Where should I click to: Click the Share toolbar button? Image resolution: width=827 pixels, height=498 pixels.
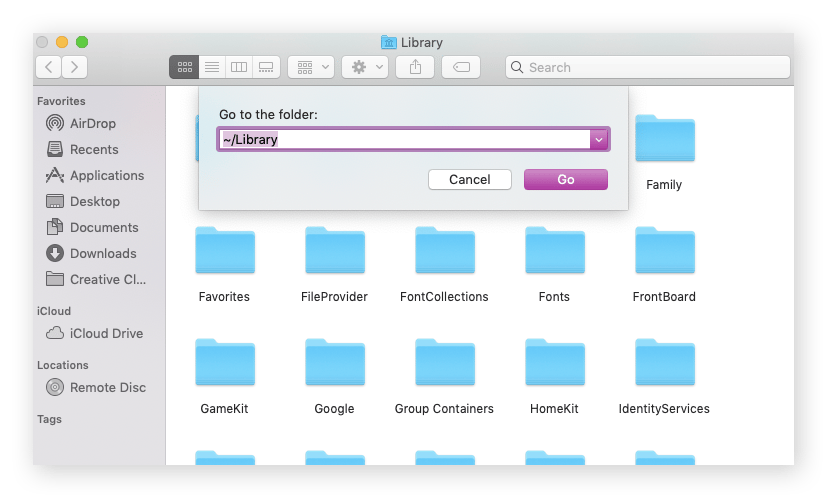(x=415, y=67)
